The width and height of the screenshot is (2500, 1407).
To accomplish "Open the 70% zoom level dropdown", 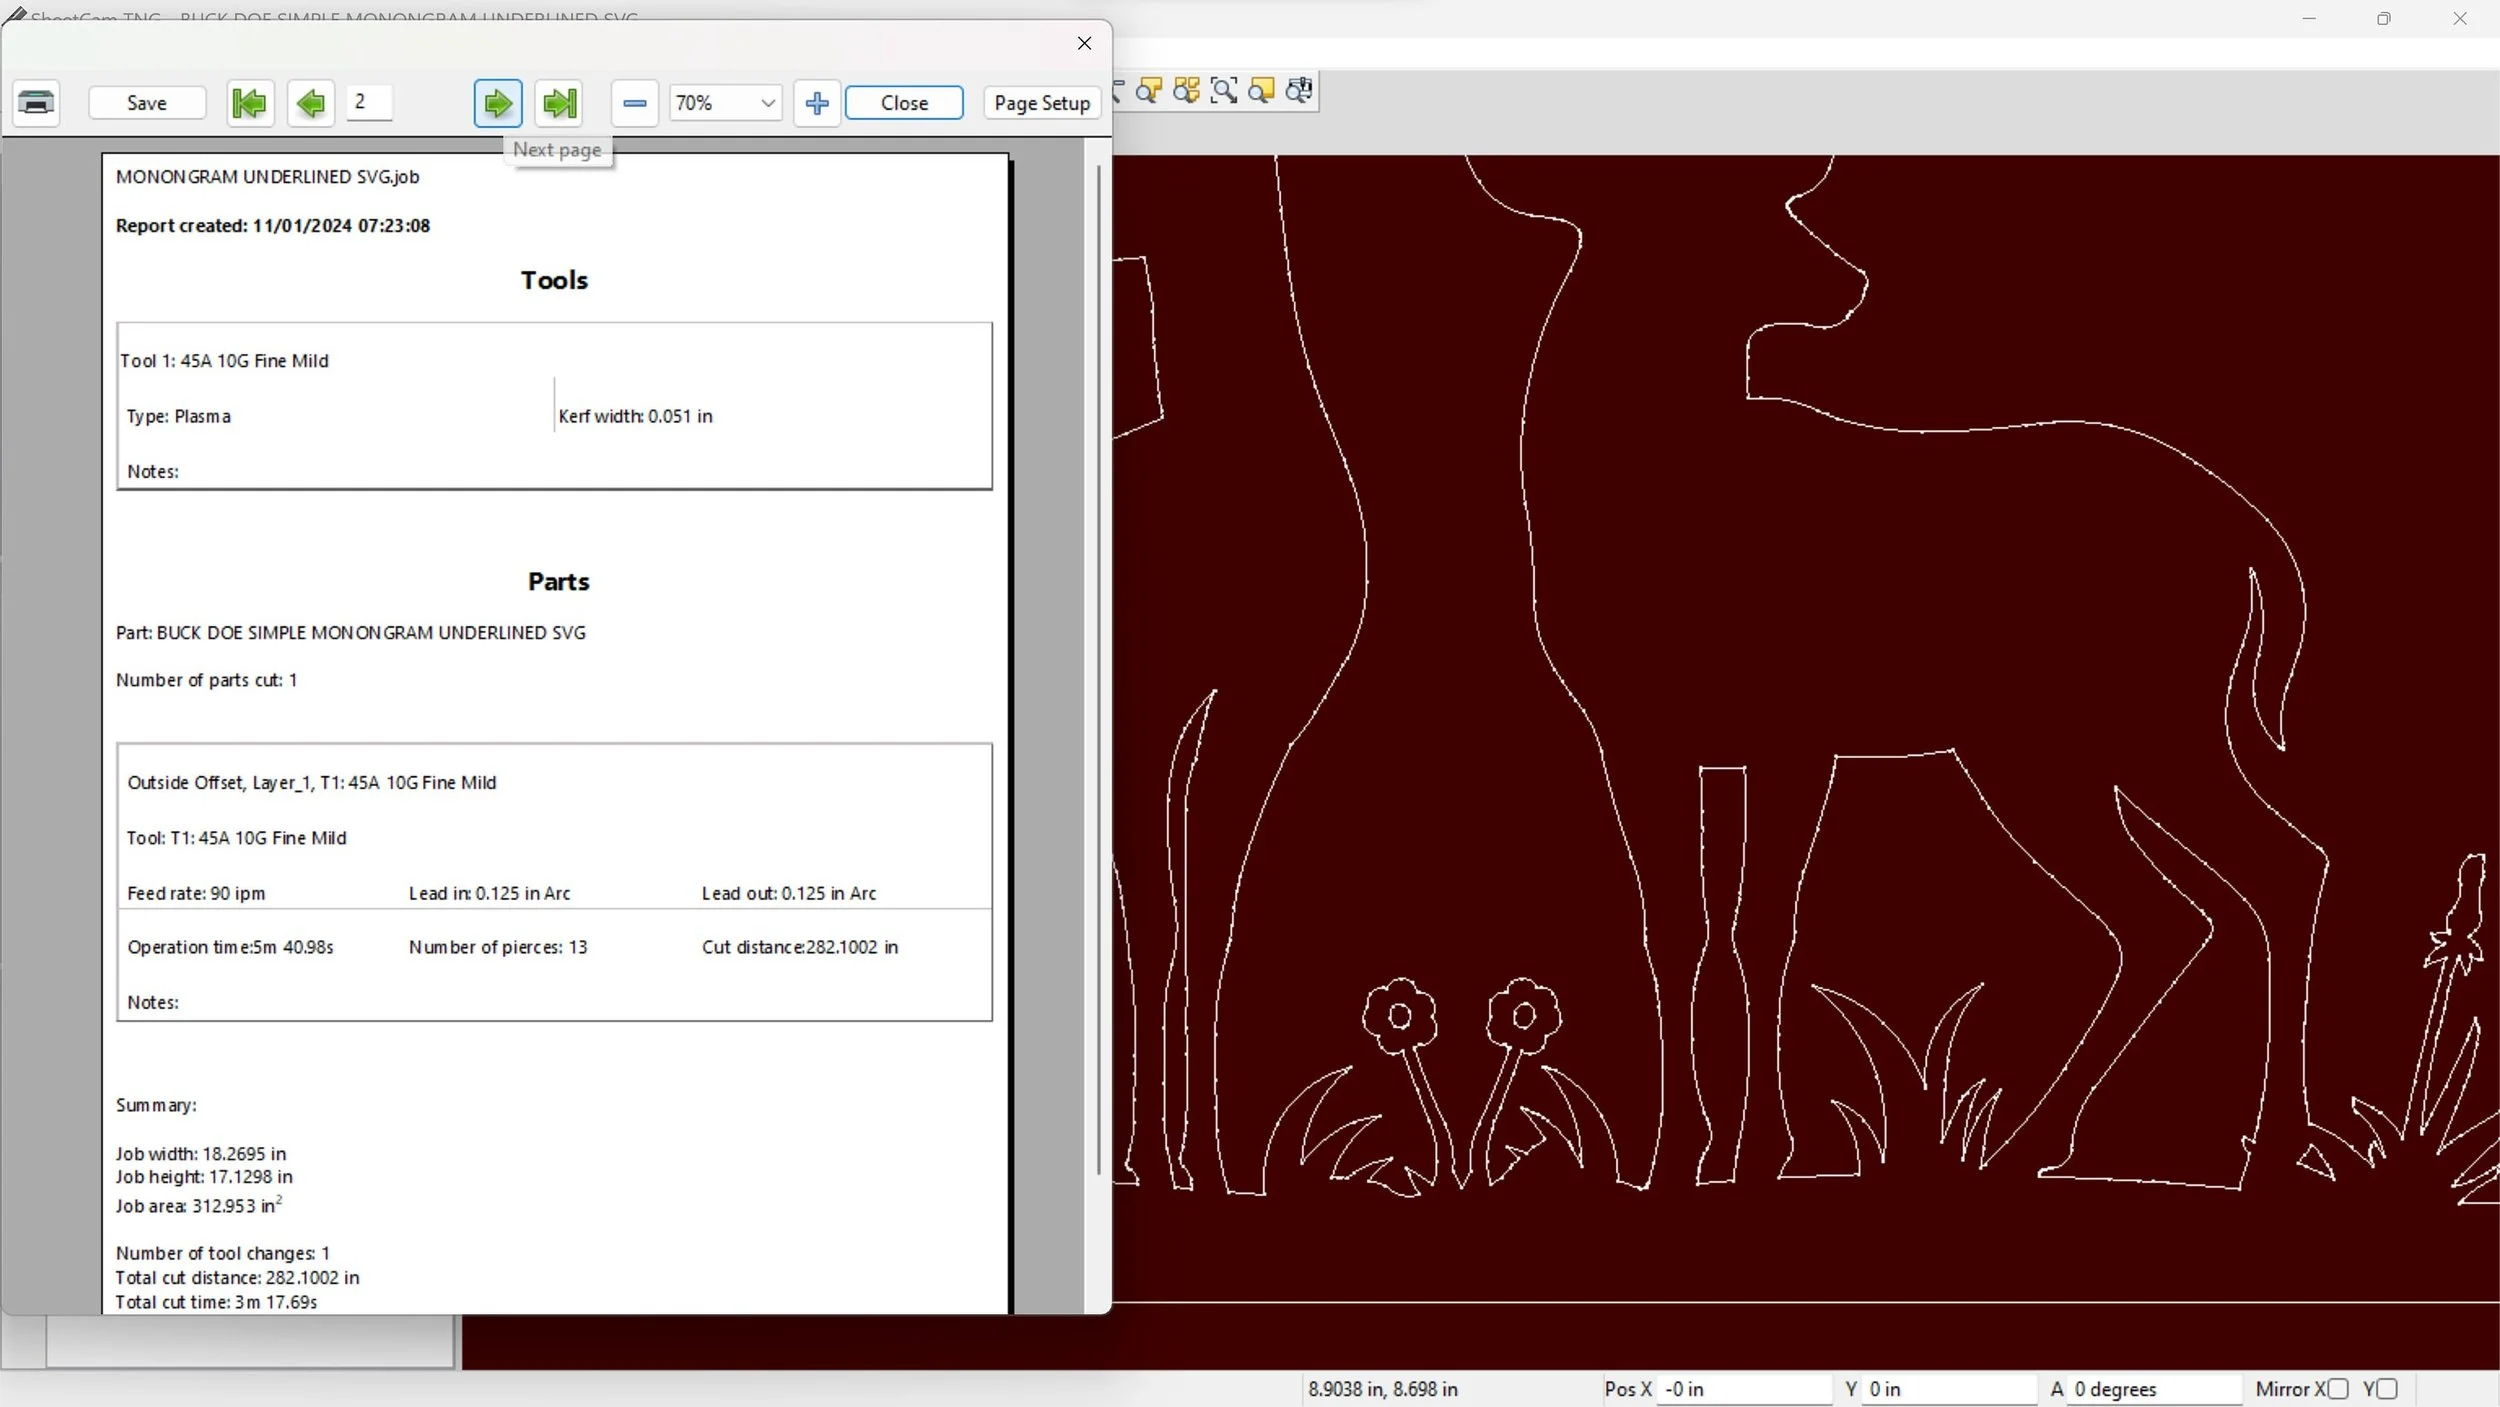I will coord(767,103).
